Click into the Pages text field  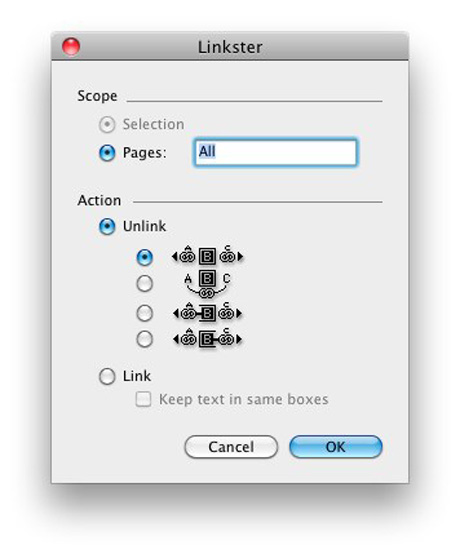coord(275,152)
